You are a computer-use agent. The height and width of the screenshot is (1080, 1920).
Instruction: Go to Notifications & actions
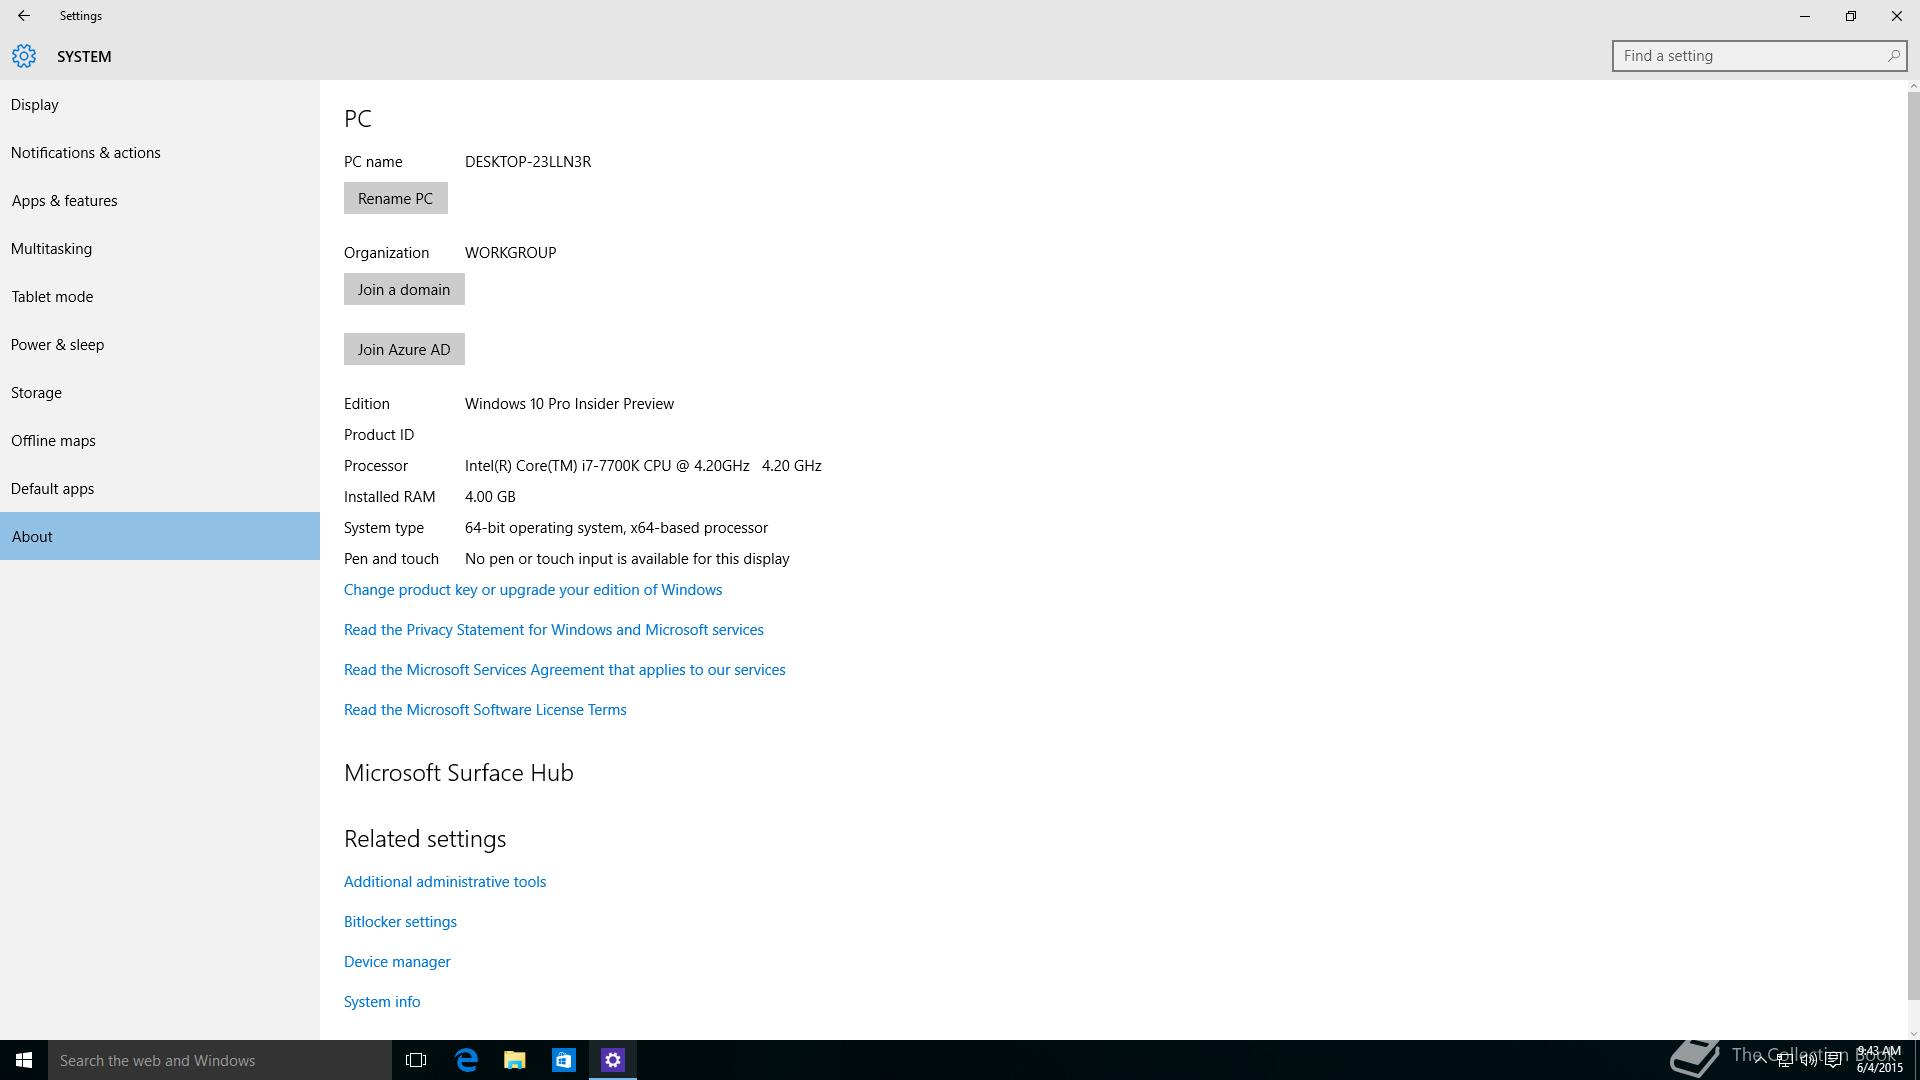pos(160,152)
